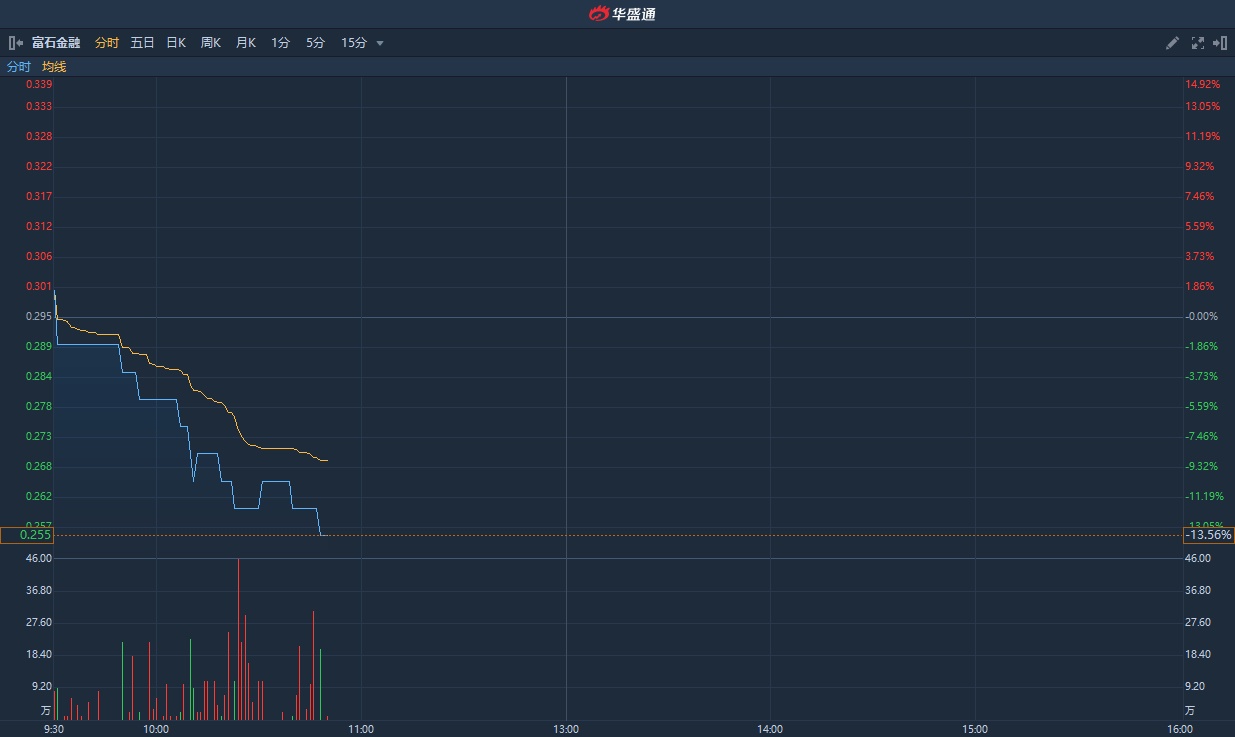Show the 1分 one-minute chart
This screenshot has height=737, width=1235.
(x=280, y=43)
